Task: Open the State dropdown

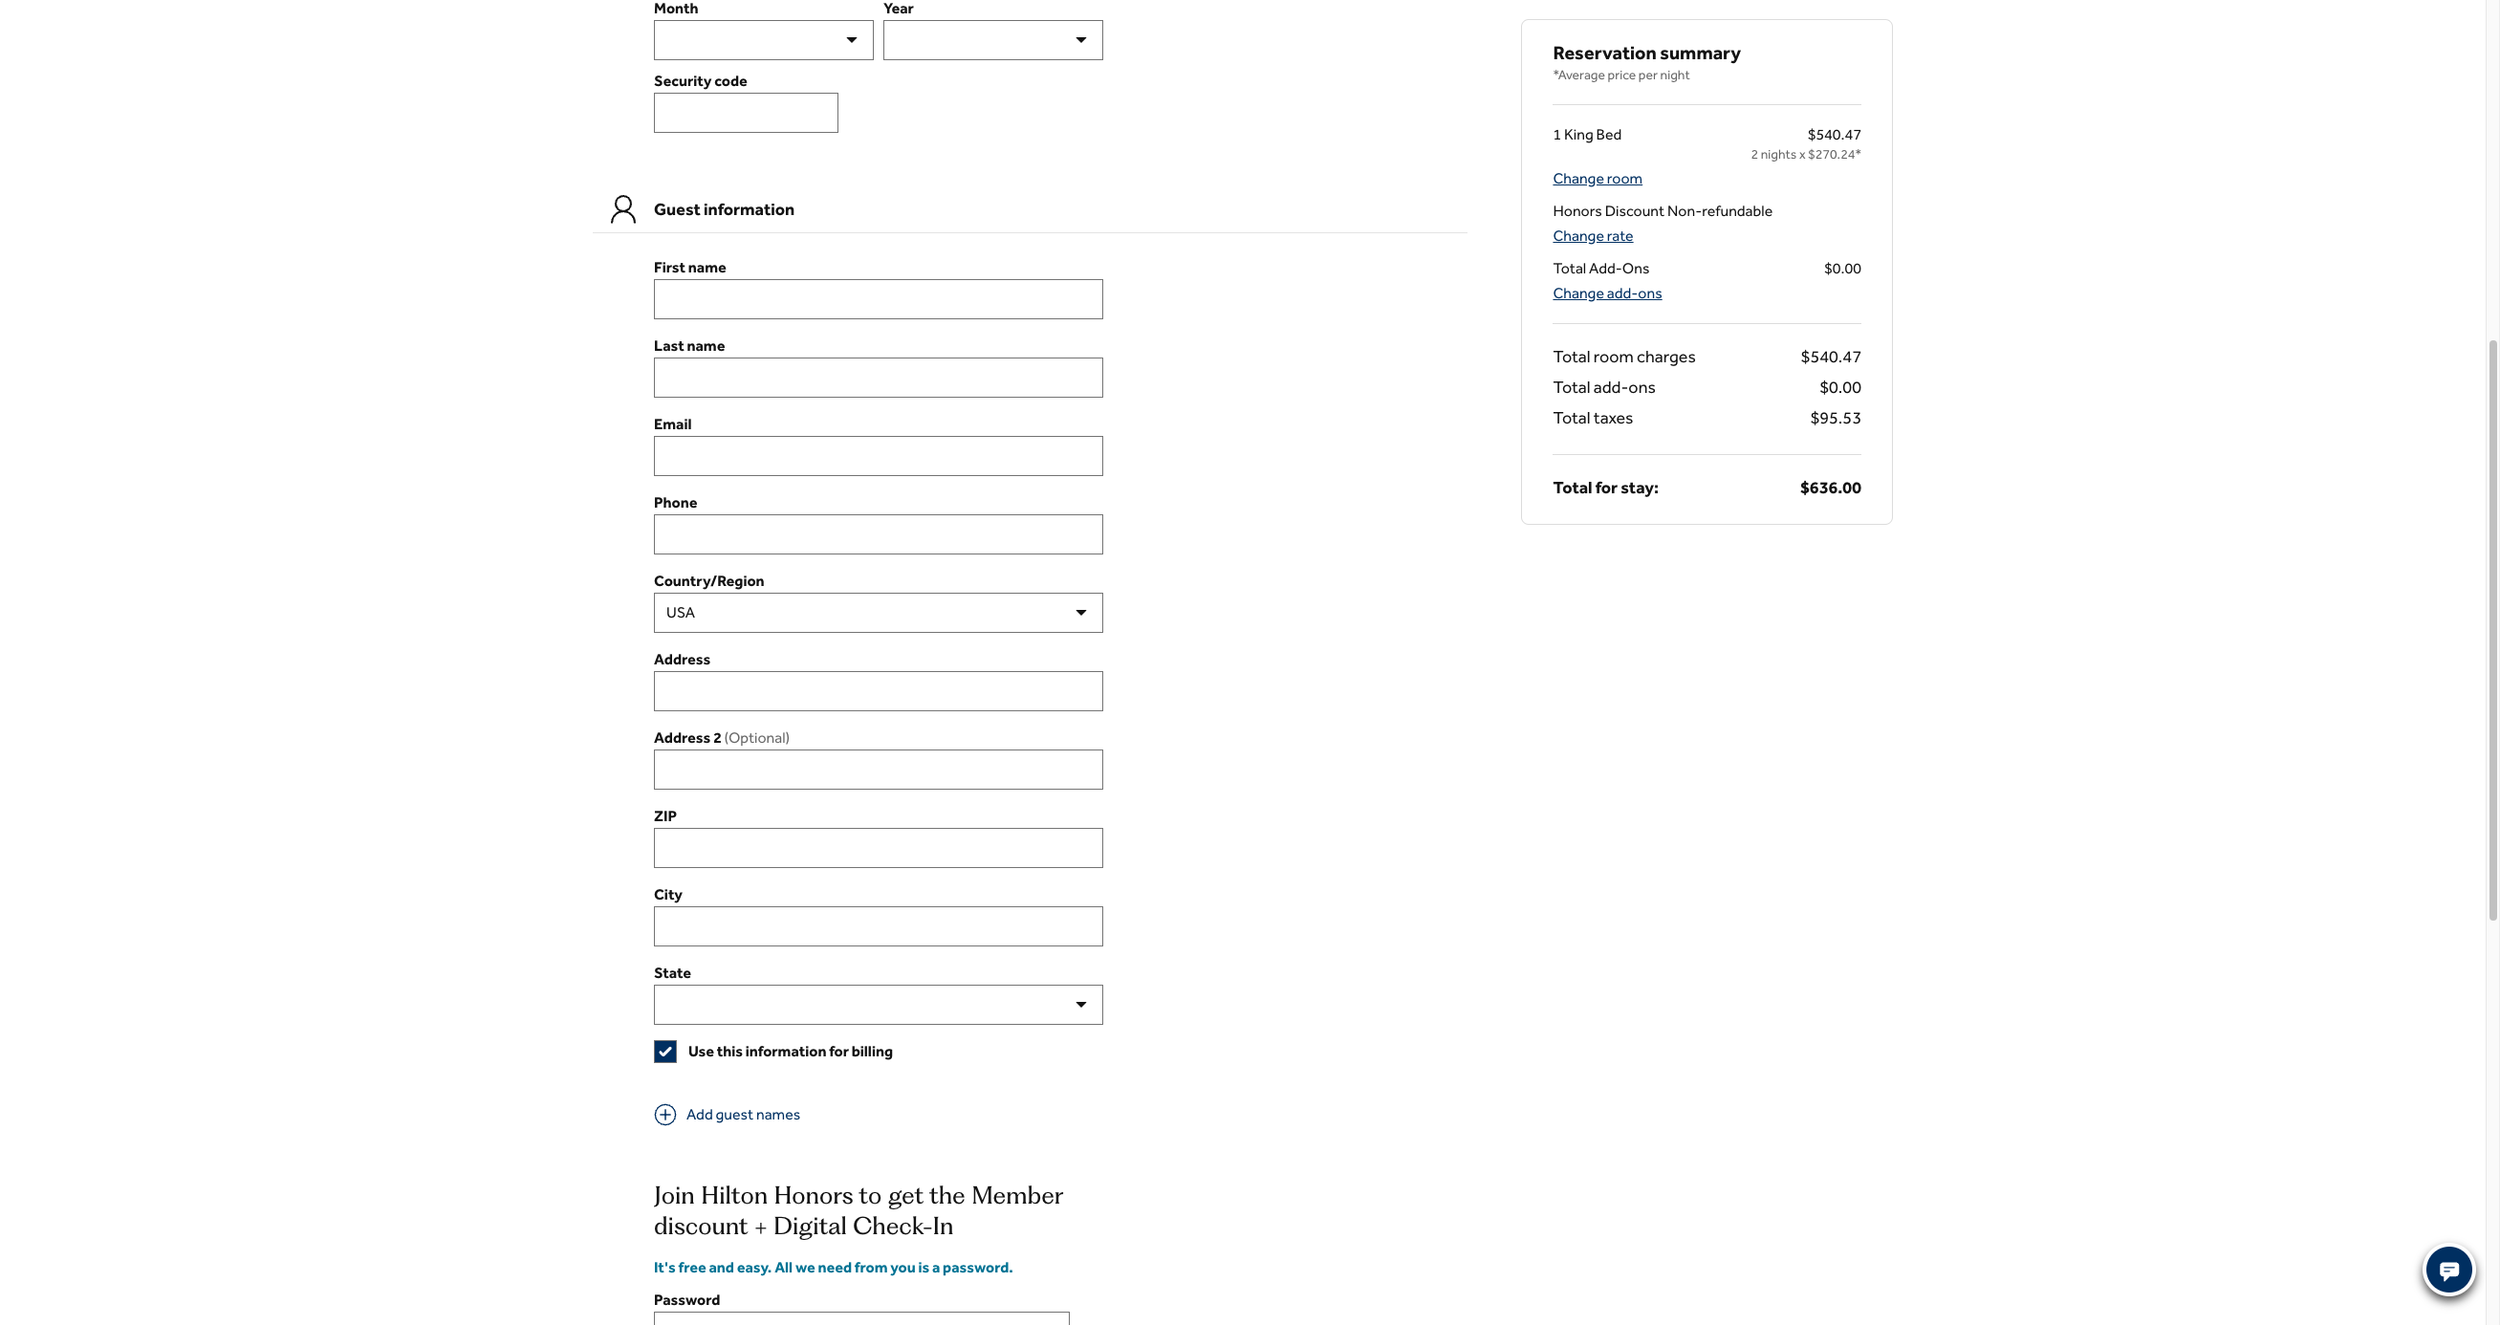Action: pos(877,1004)
